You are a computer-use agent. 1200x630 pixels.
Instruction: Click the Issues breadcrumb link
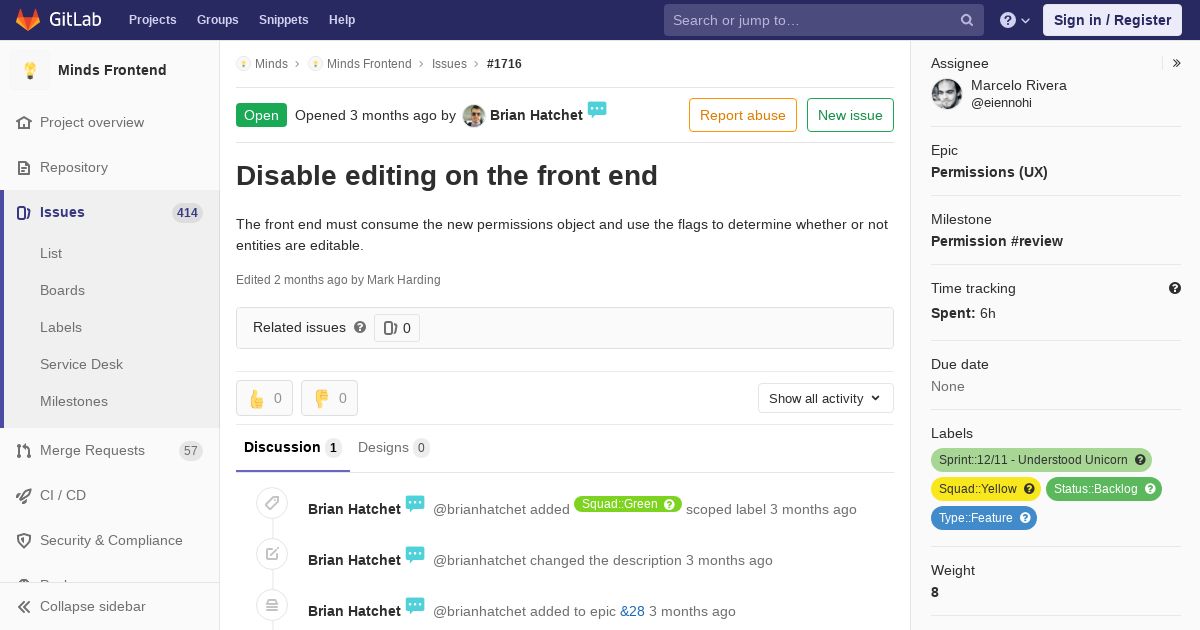click(x=449, y=63)
